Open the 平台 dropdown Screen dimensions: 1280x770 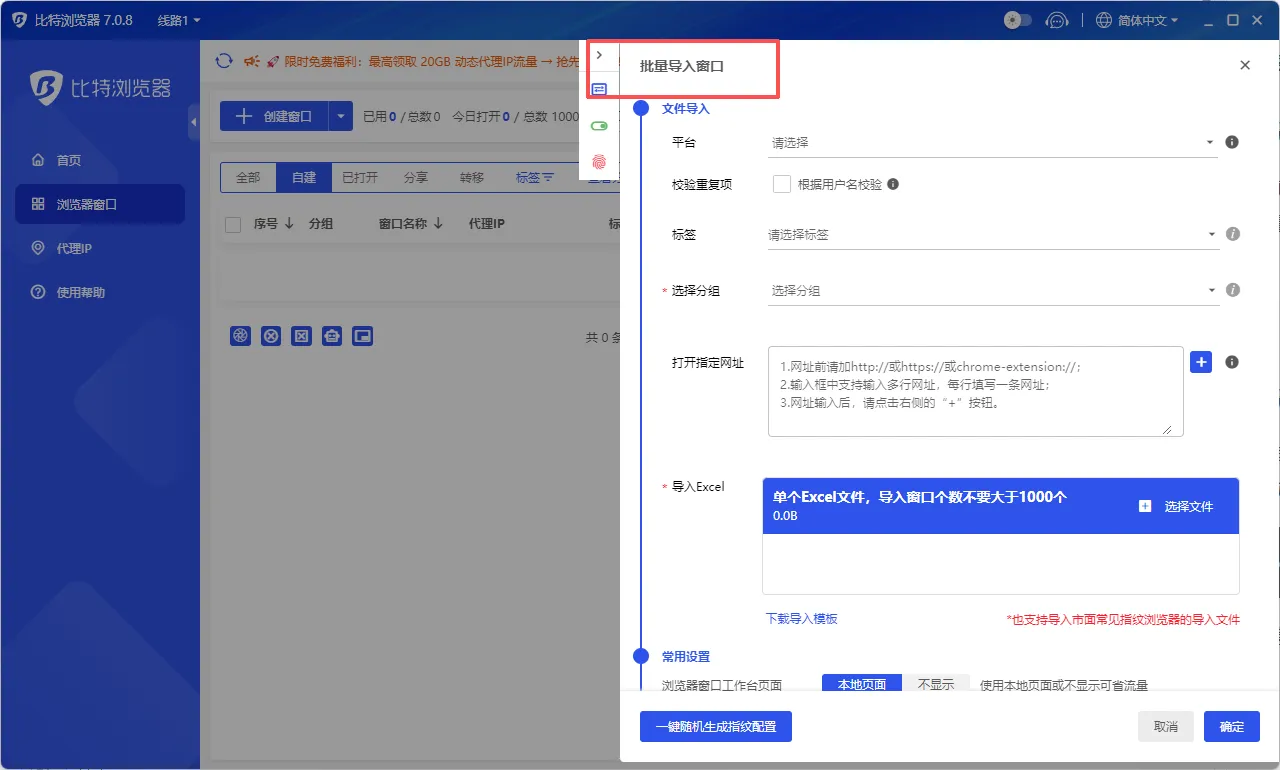click(x=990, y=142)
